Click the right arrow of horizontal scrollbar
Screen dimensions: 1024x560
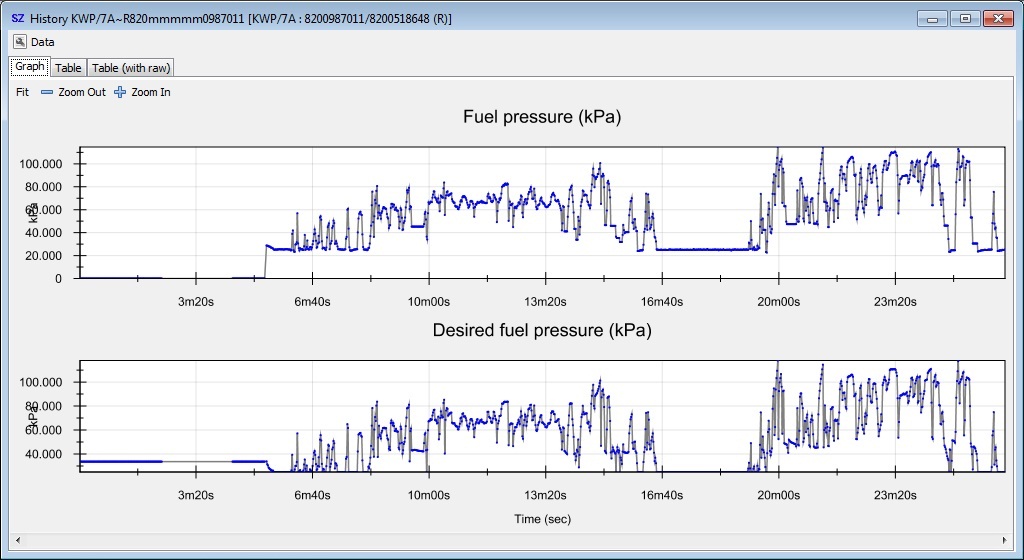1004,540
